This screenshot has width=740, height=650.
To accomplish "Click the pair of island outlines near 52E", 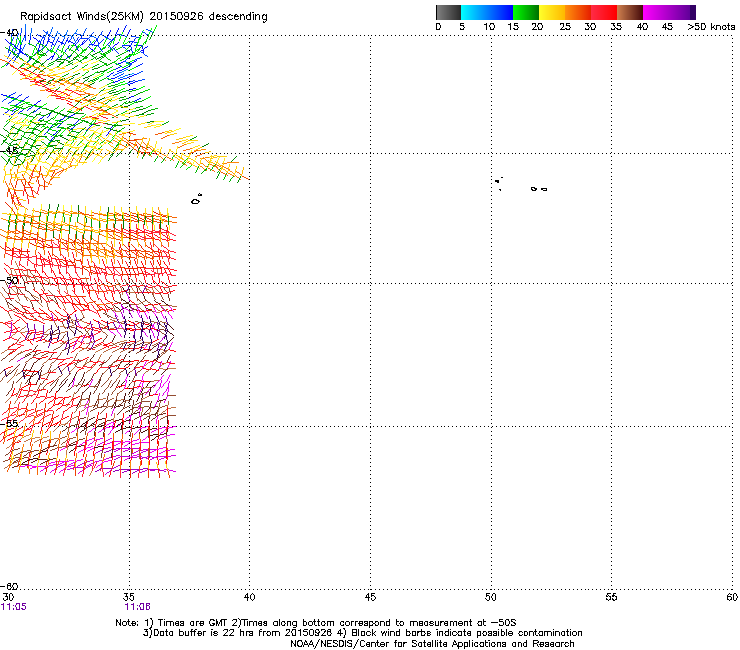I will click(539, 189).
